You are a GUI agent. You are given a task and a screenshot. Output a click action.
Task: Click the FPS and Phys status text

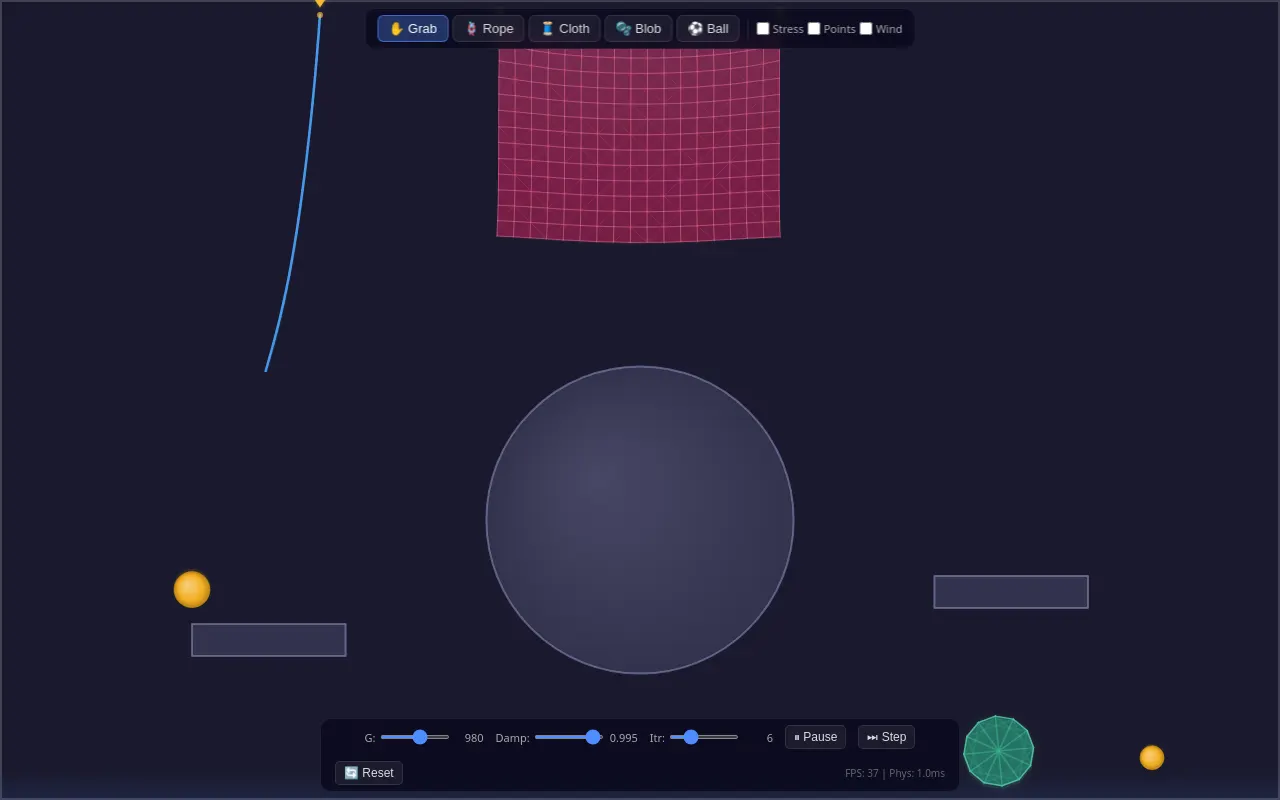(x=895, y=773)
